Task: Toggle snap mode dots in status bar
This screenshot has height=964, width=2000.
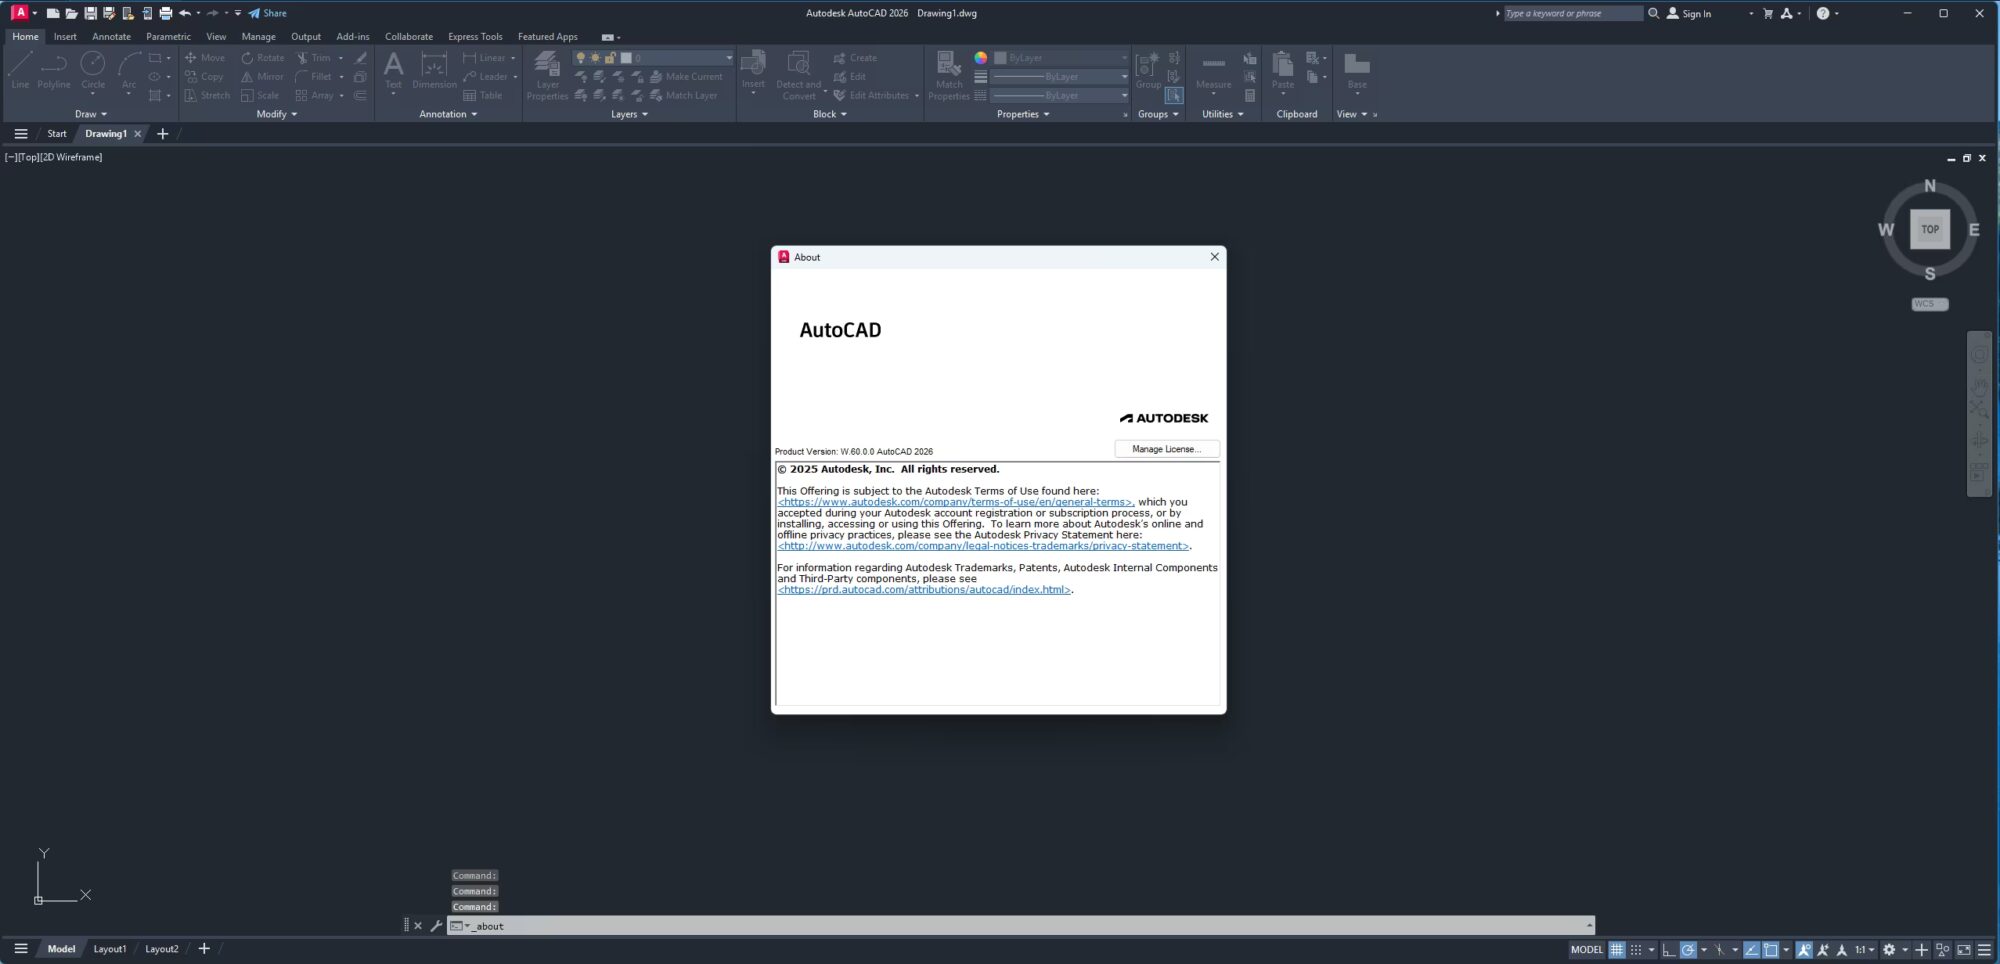Action: pyautogui.click(x=1636, y=950)
